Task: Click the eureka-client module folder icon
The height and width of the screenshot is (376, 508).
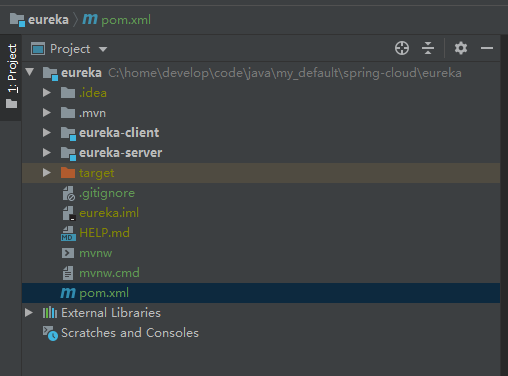Action: pyautogui.click(x=68, y=133)
